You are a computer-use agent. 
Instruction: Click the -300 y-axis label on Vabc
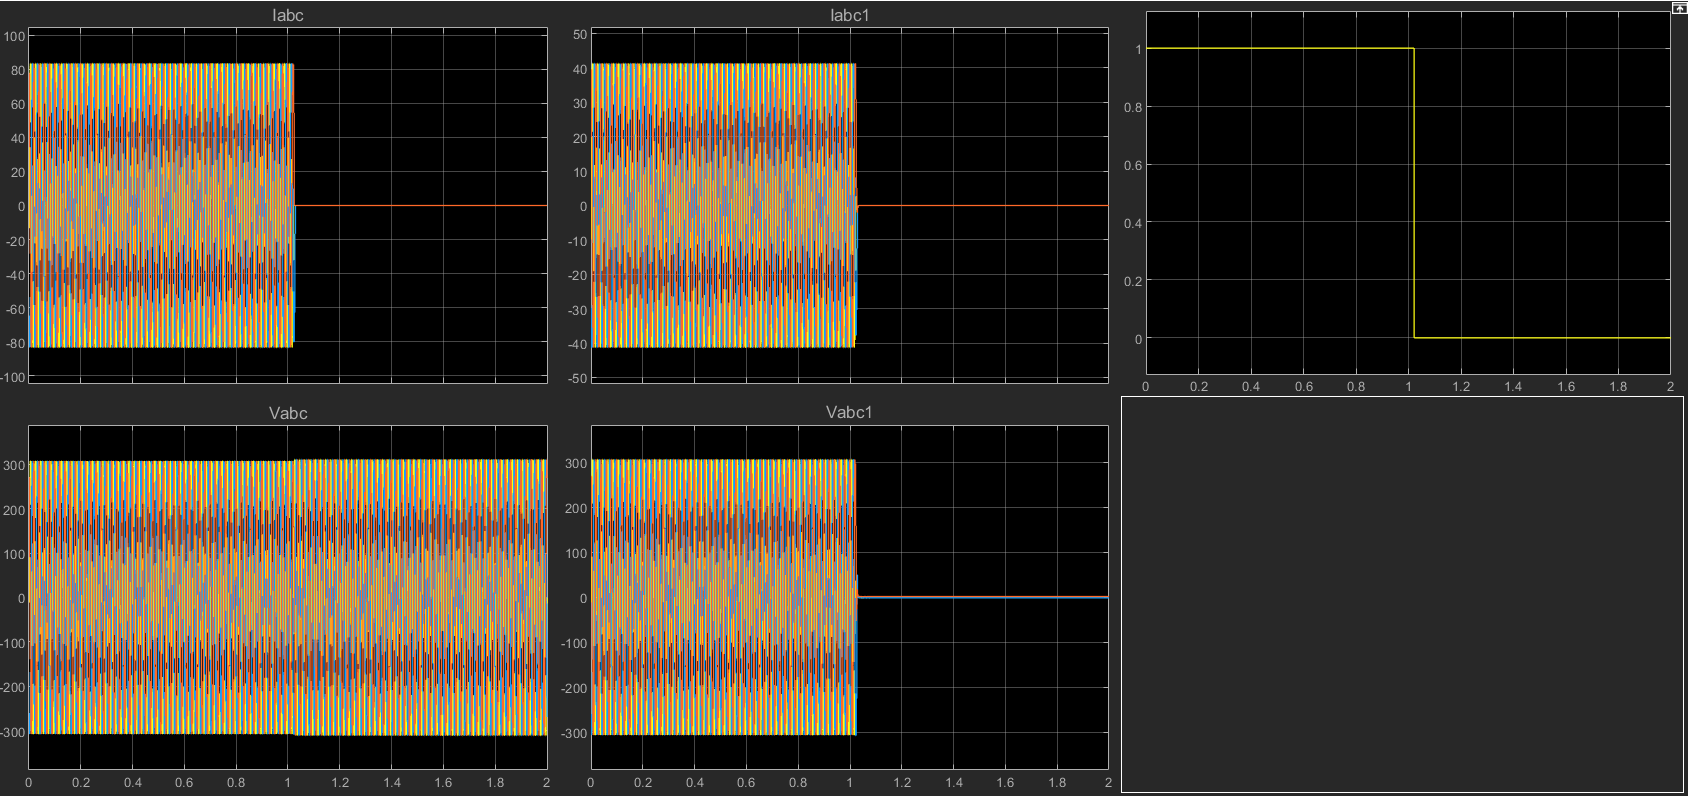[x=13, y=733]
